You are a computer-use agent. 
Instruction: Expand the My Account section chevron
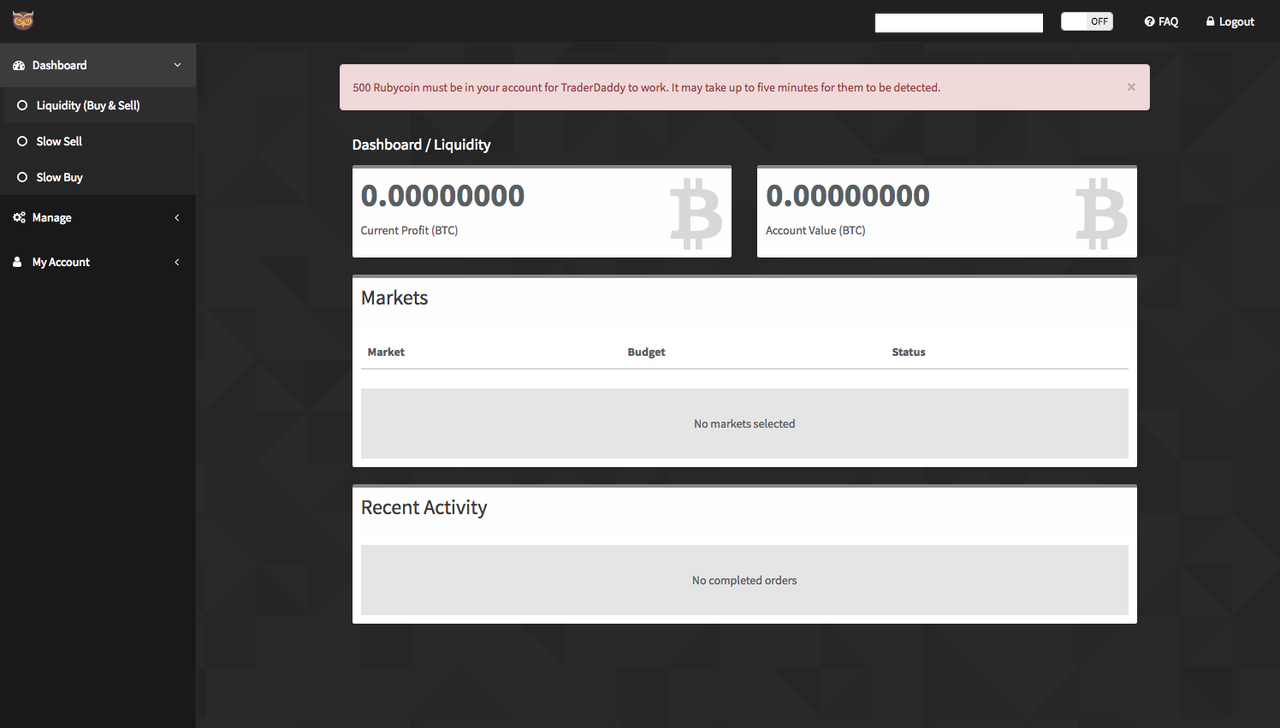click(177, 262)
